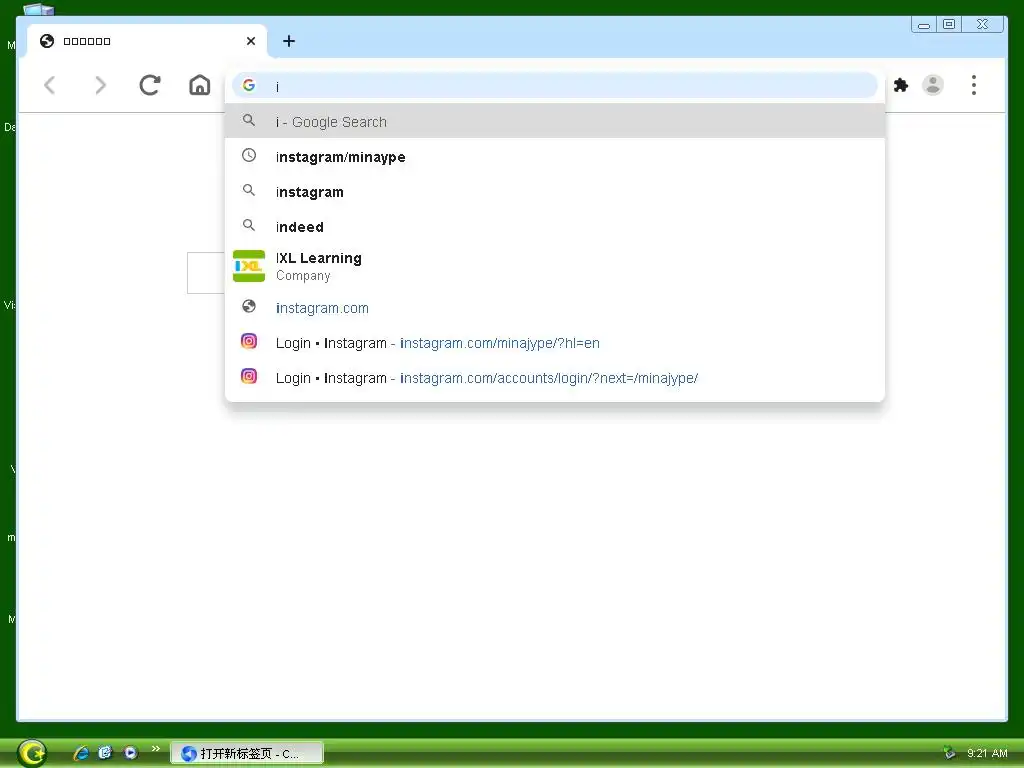This screenshot has height=768, width=1024.
Task: Open Chrome's three-dot menu
Action: [x=974, y=85]
